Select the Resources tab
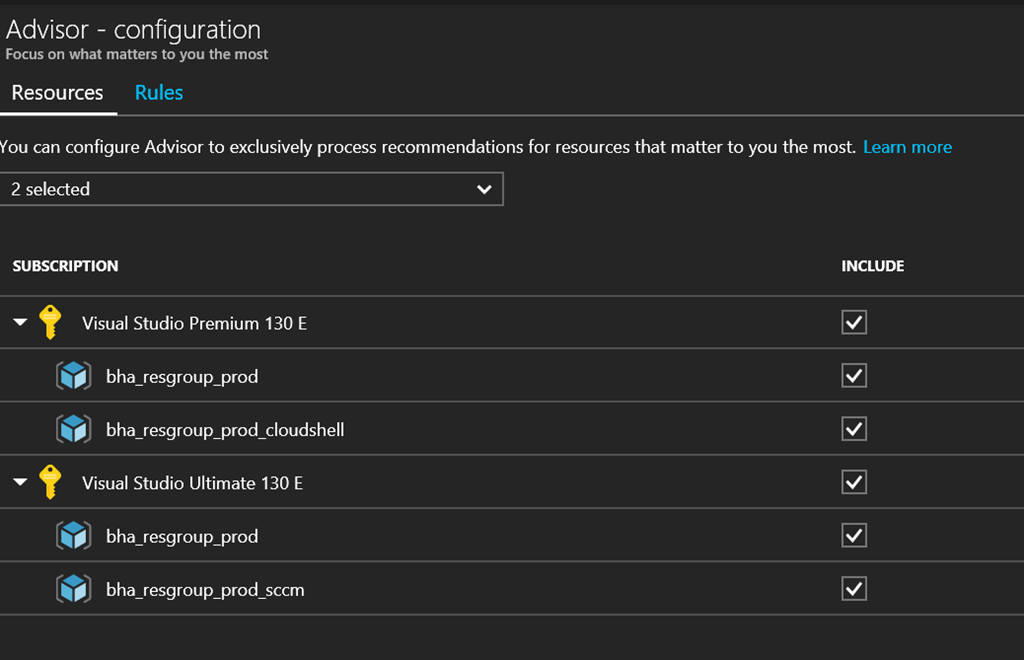 click(57, 93)
